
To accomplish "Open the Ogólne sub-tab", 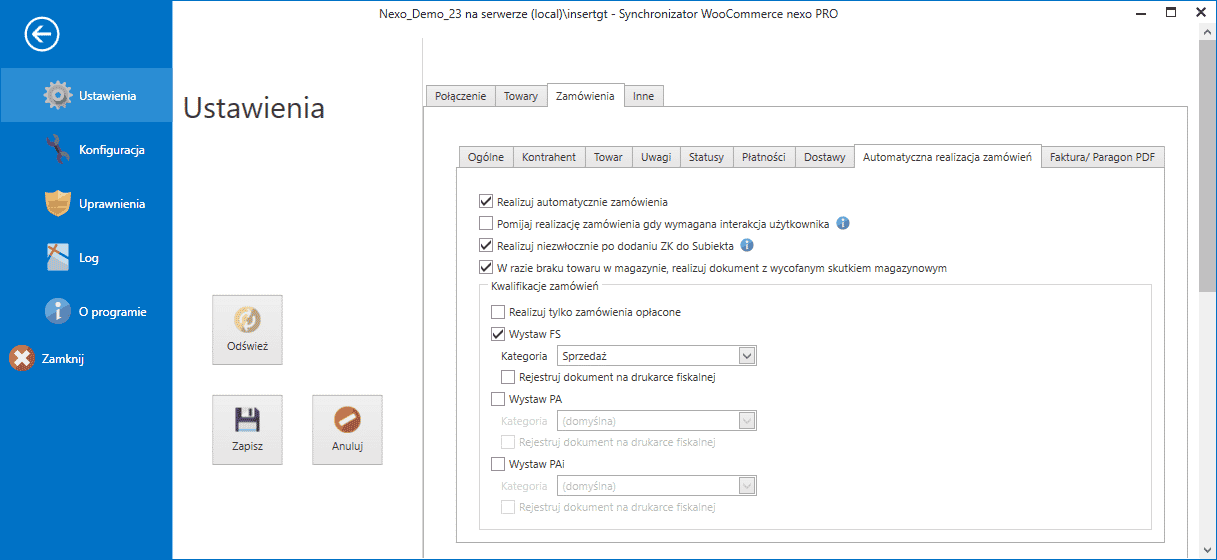I will [x=486, y=157].
